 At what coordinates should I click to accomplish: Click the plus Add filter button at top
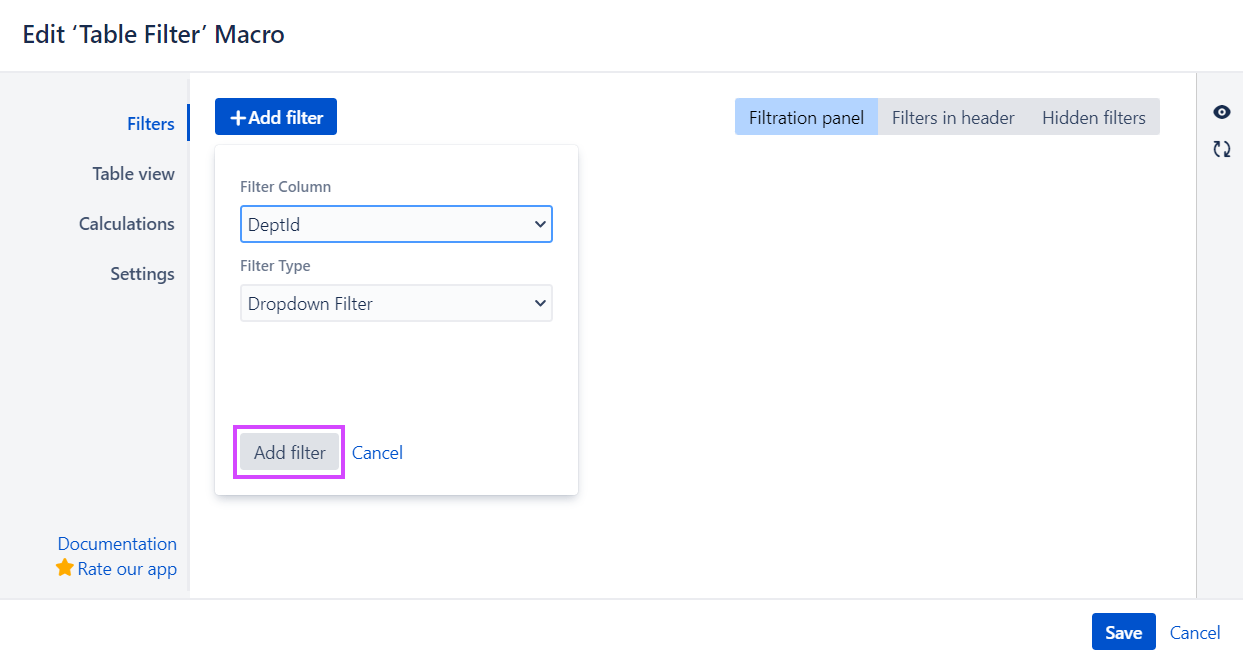[275, 116]
